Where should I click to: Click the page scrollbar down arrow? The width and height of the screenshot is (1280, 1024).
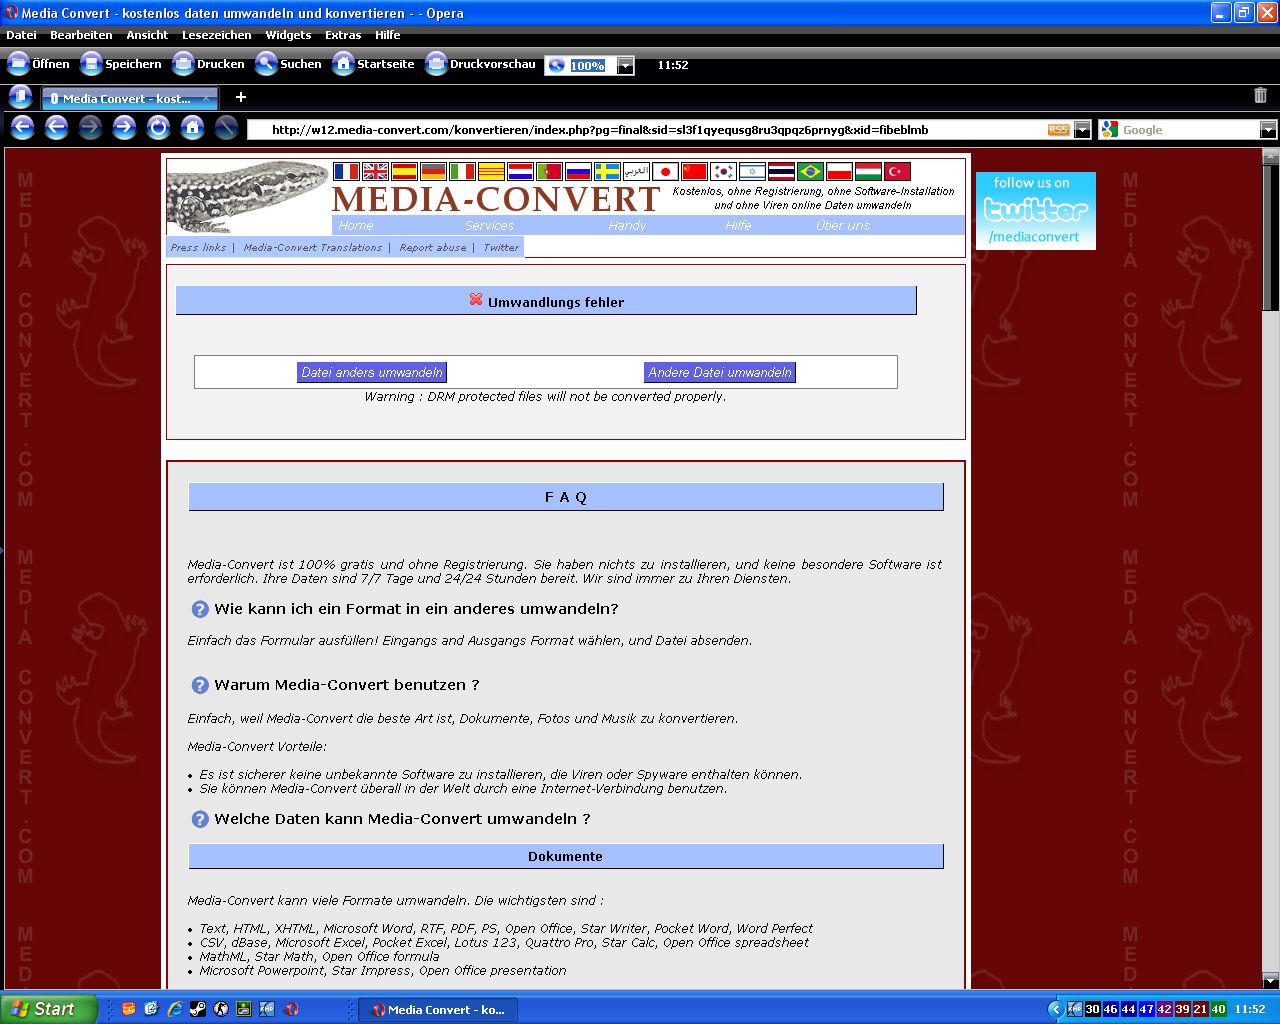tap(1271, 980)
